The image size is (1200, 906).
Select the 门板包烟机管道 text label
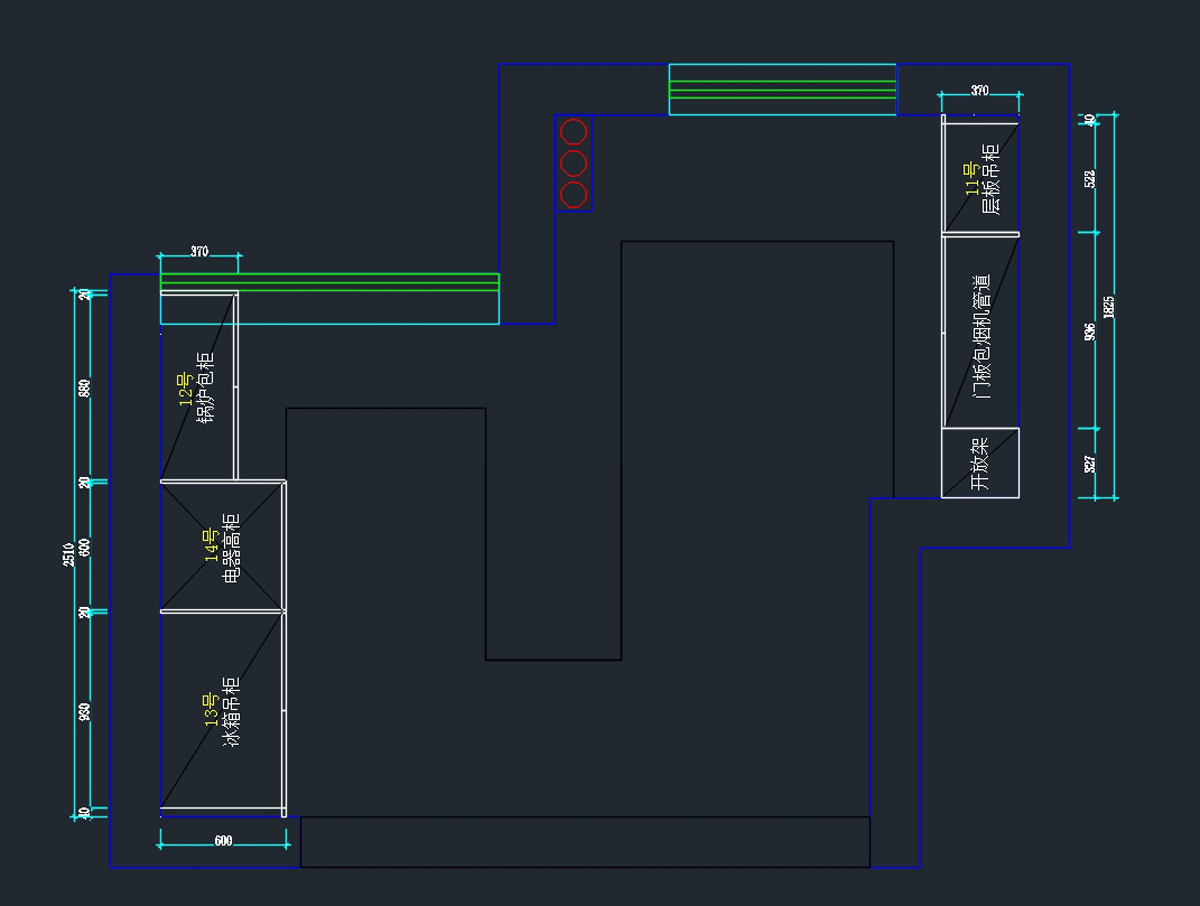pos(982,336)
